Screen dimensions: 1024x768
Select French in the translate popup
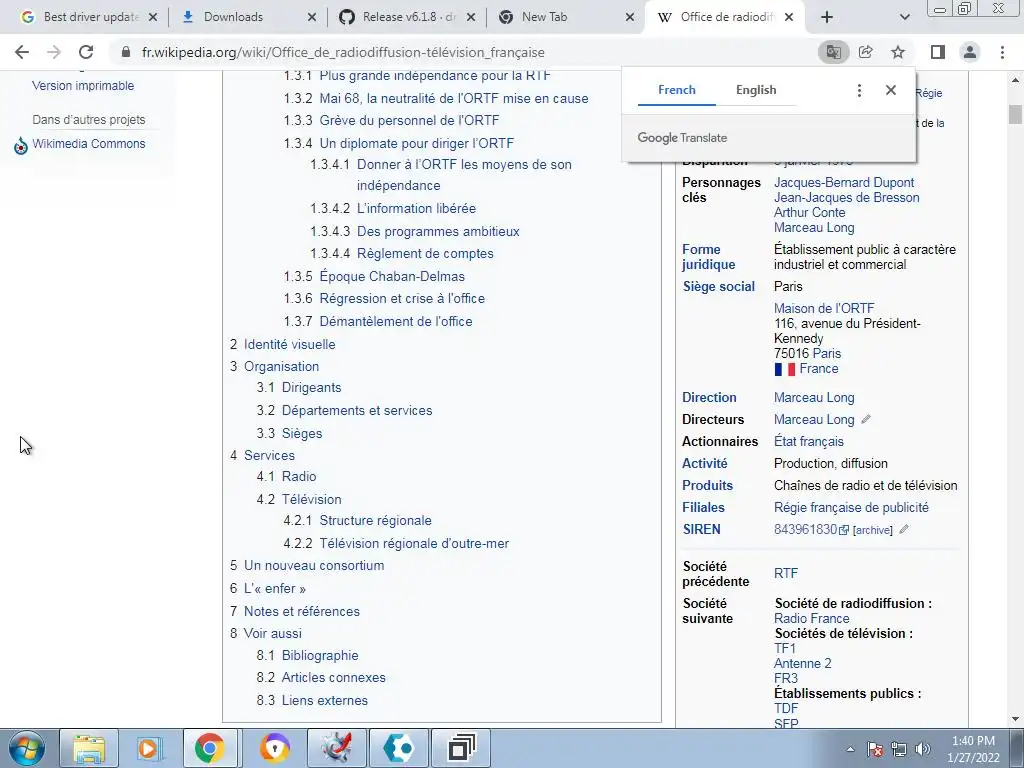click(677, 90)
